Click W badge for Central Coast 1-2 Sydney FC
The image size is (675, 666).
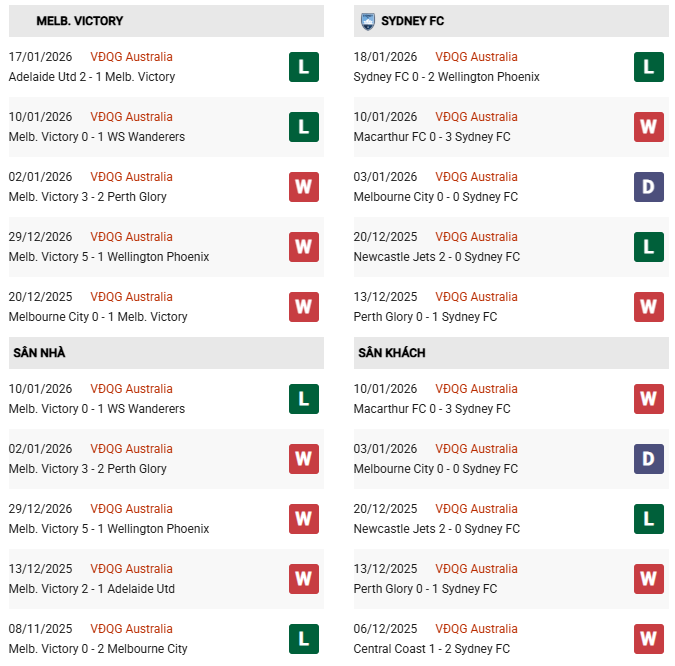[649, 639]
